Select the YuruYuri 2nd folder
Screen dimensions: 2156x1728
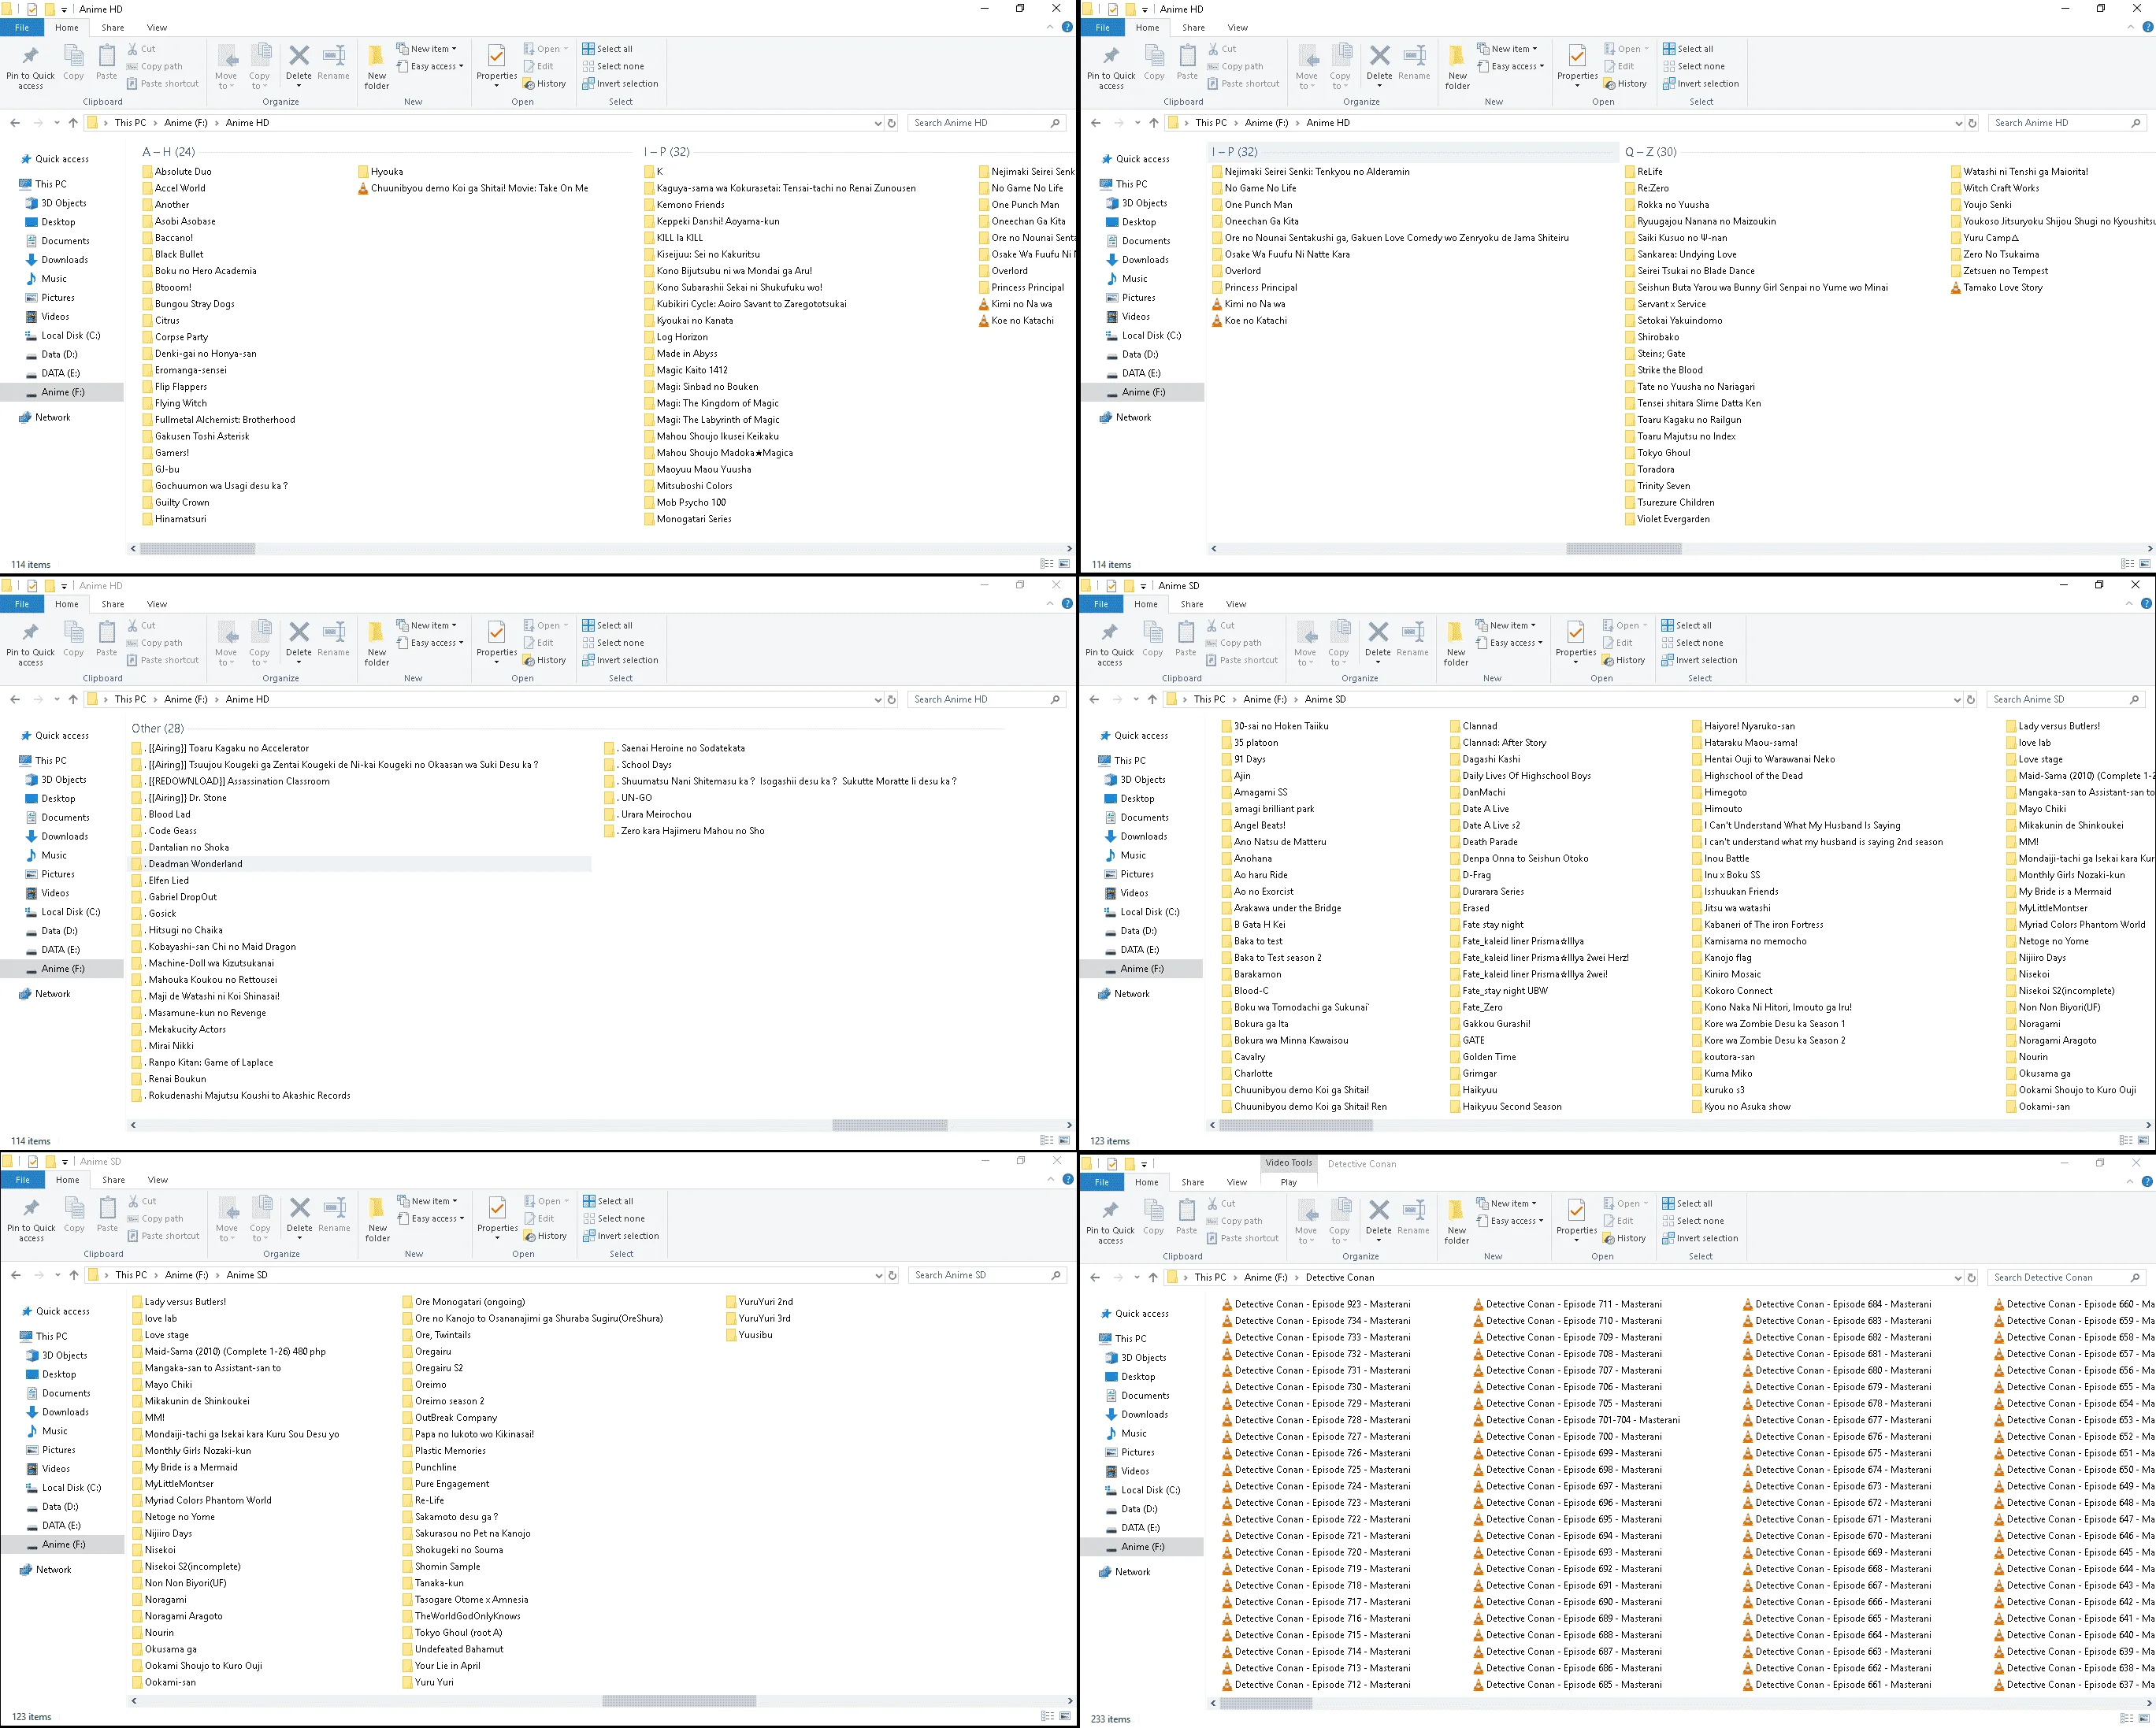pyautogui.click(x=759, y=1302)
